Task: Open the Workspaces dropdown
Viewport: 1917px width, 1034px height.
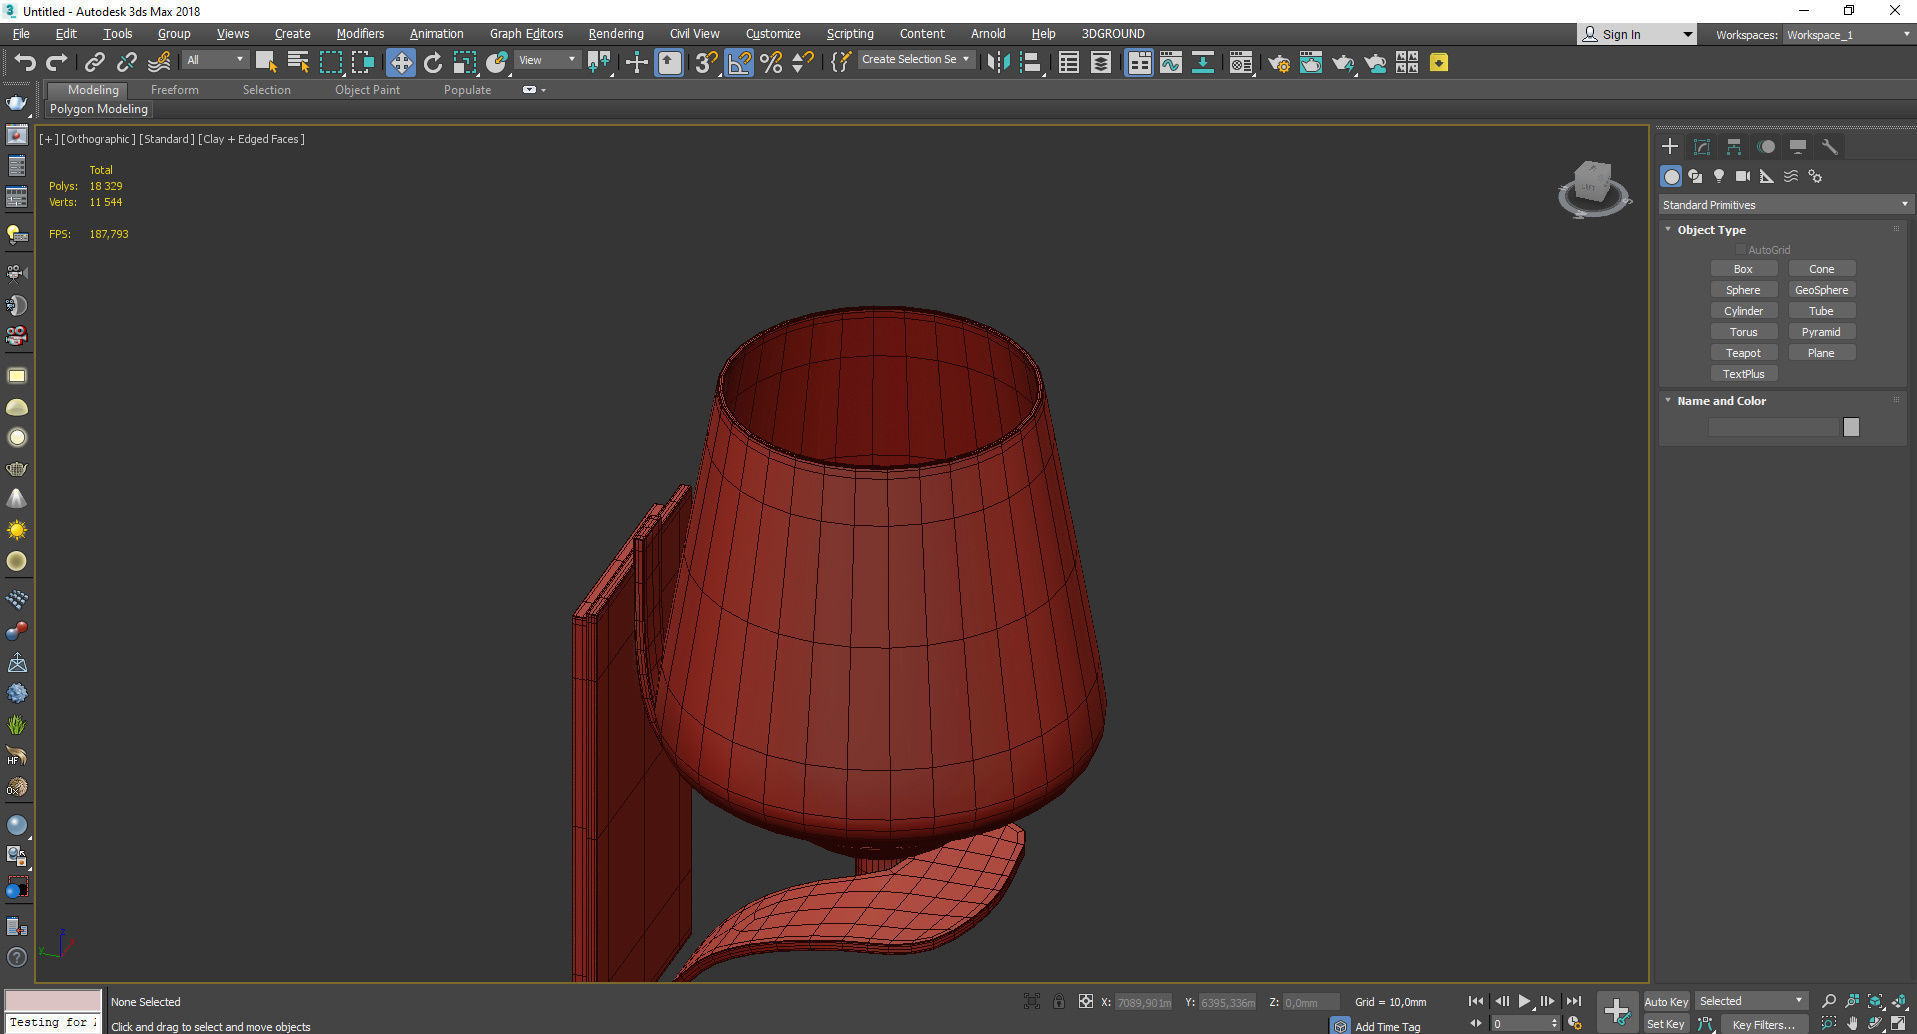Action: click(x=1848, y=35)
